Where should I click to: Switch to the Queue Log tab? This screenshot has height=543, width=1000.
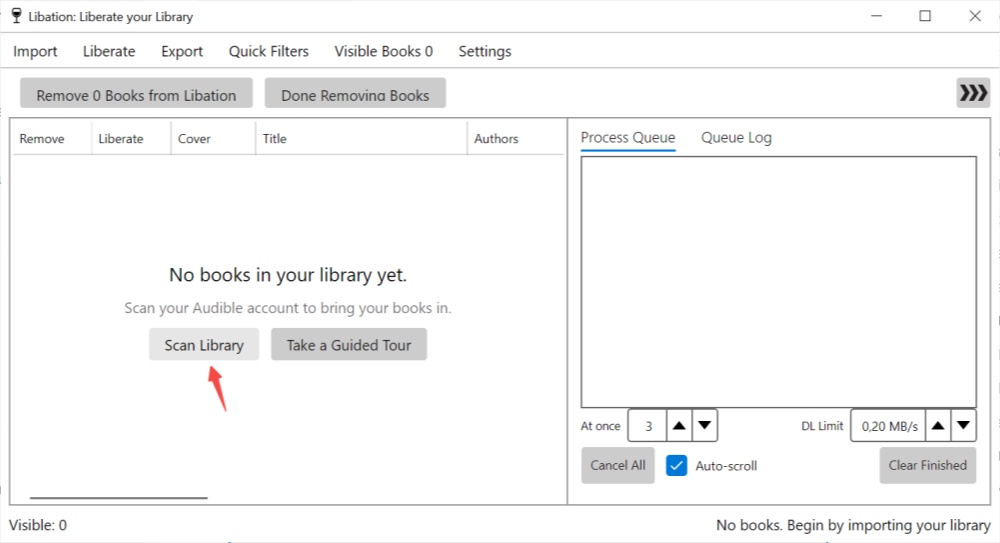736,138
